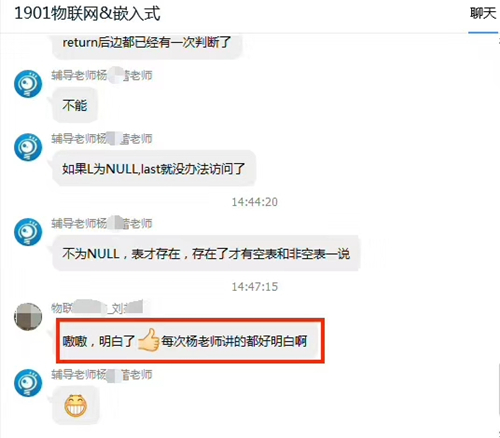The height and width of the screenshot is (438, 500).
Task: Select the 不为NULL，表才存在 message bubble
Action: click(x=206, y=253)
